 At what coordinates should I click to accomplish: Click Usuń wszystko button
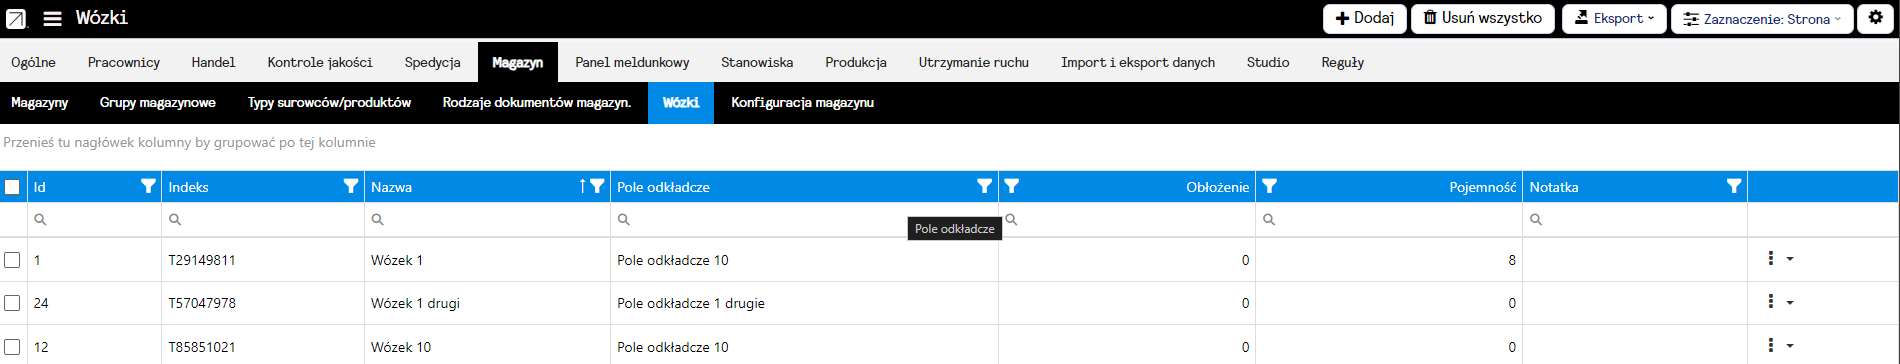point(1483,19)
